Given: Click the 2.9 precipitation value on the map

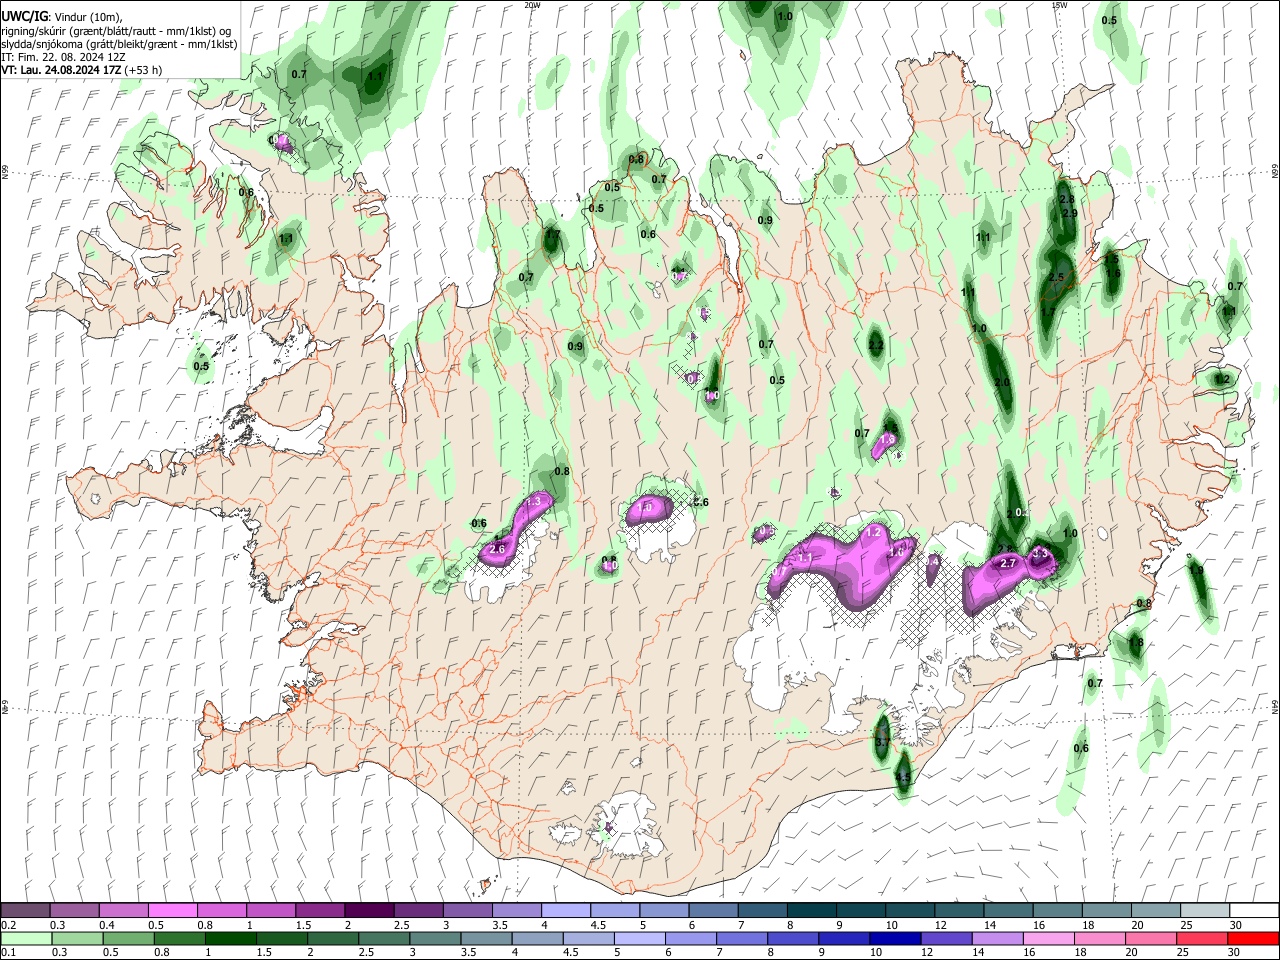Looking at the screenshot, I should point(1069,213).
